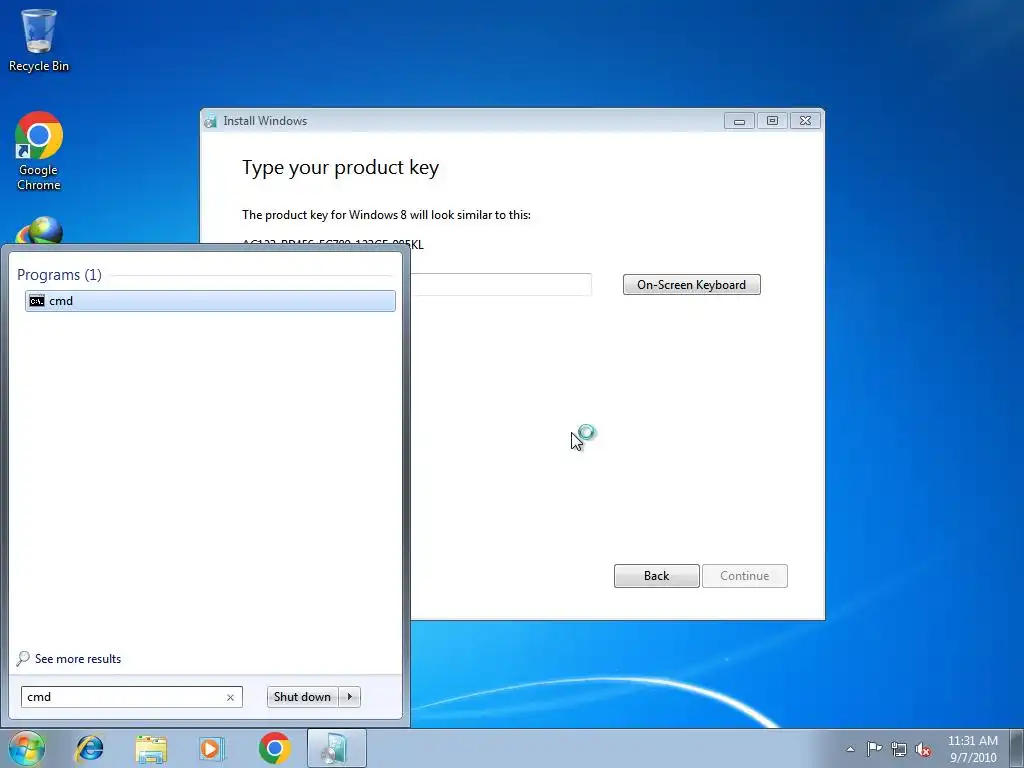
Task: Open the Action Center flag icon
Action: click(x=874, y=749)
